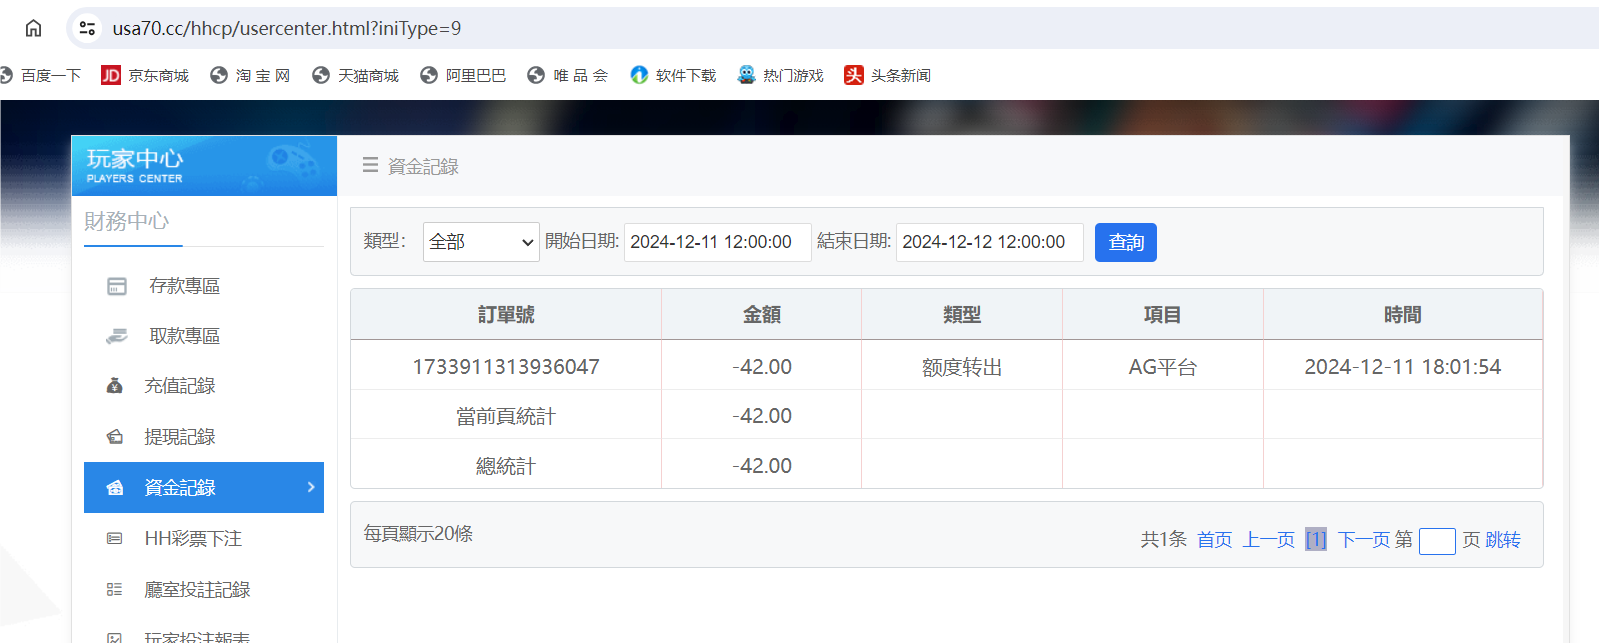The height and width of the screenshot is (643, 1599).
Task: Click the hamburger menu icon next to 資金記錄
Action: [x=370, y=165]
